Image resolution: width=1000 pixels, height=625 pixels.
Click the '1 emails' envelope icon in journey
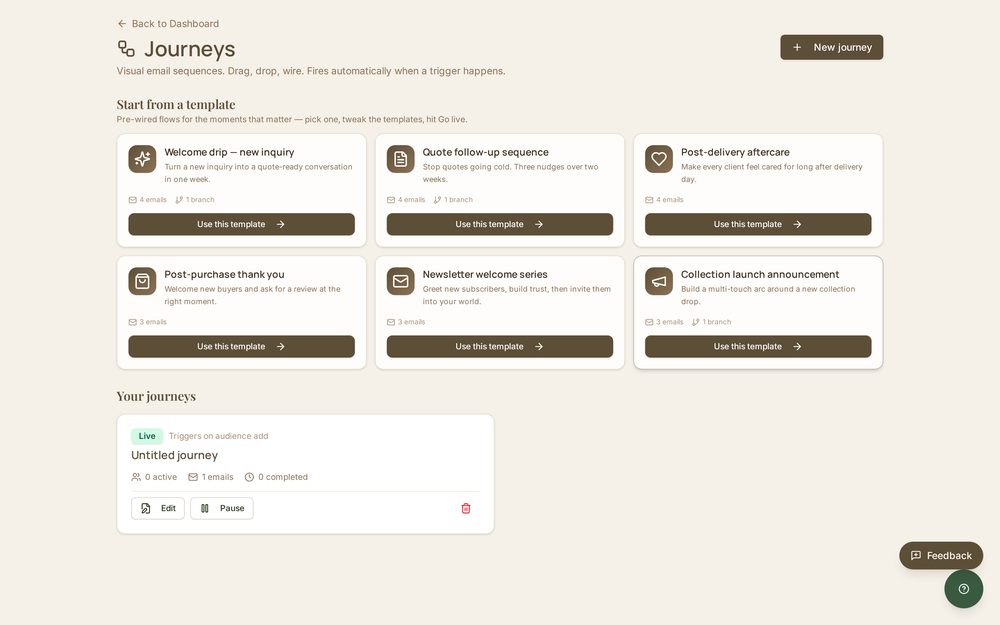pos(193,477)
